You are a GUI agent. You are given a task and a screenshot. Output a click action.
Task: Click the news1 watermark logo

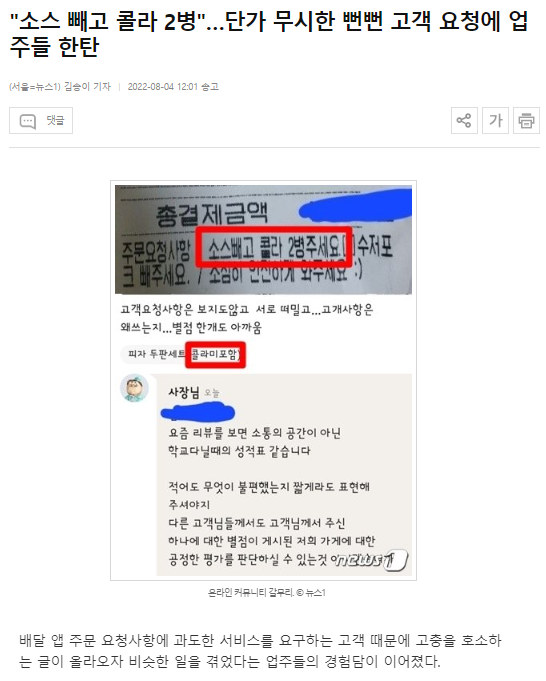pyautogui.click(x=371, y=560)
